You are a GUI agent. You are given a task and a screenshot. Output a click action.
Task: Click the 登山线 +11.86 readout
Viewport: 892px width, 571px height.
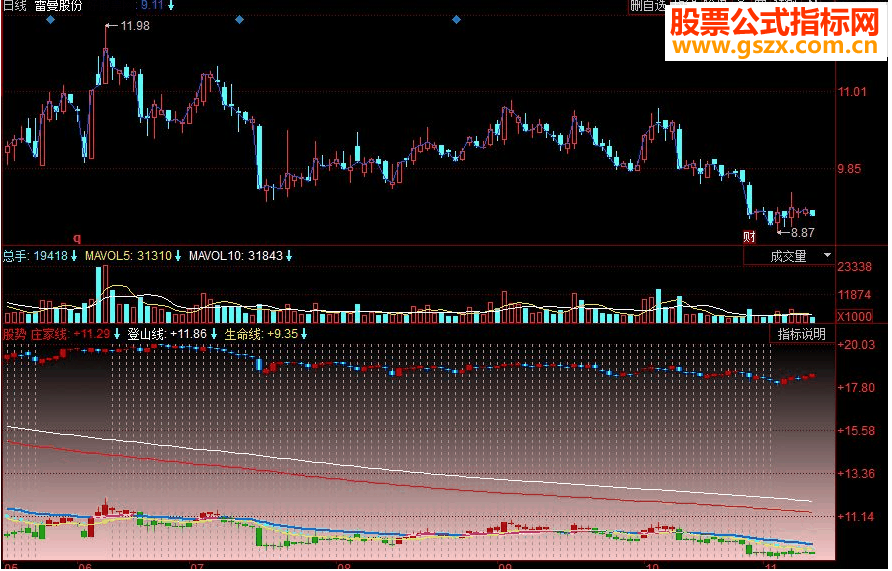click(167, 334)
